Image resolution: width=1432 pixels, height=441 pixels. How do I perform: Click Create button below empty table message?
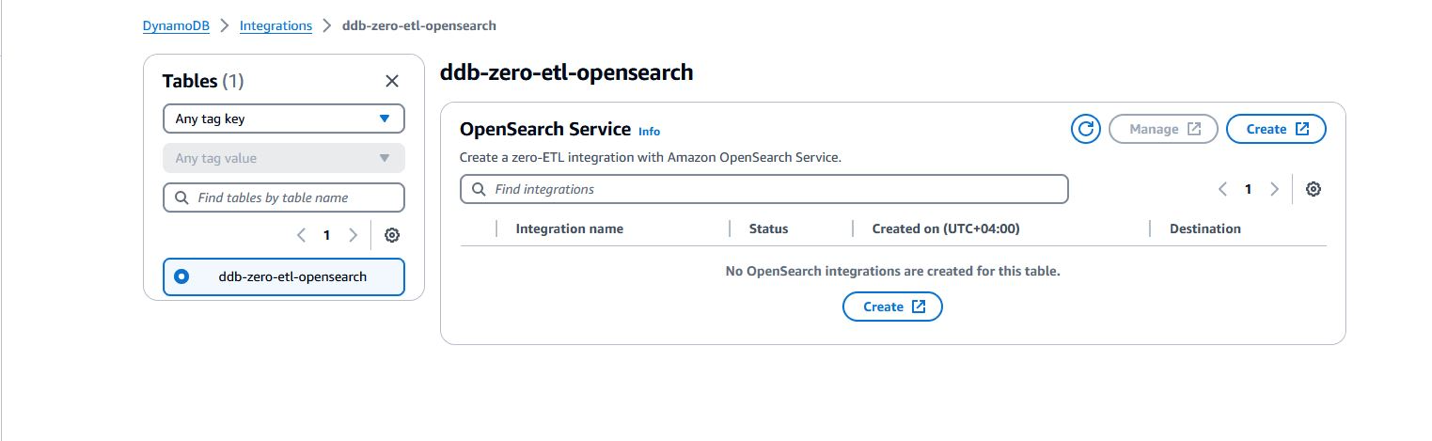(x=892, y=307)
